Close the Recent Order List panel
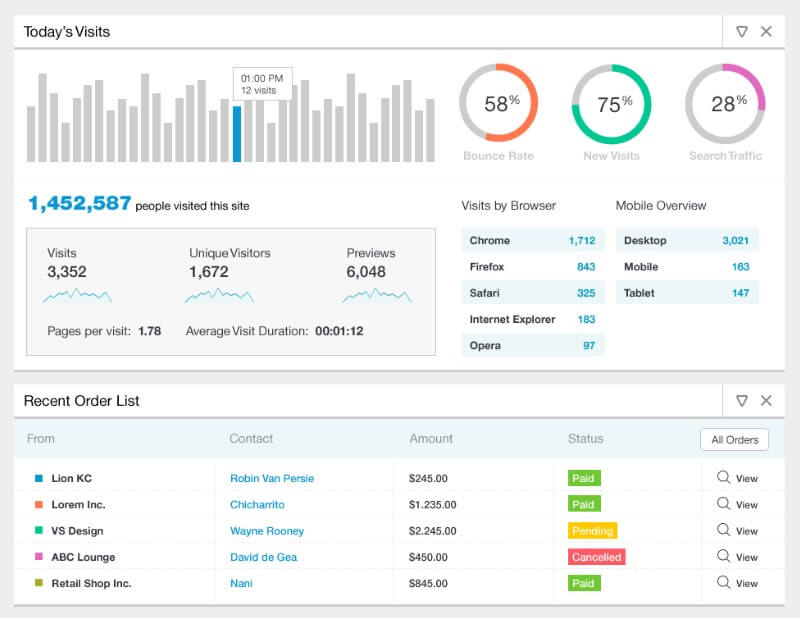This screenshot has width=800, height=618. [766, 400]
